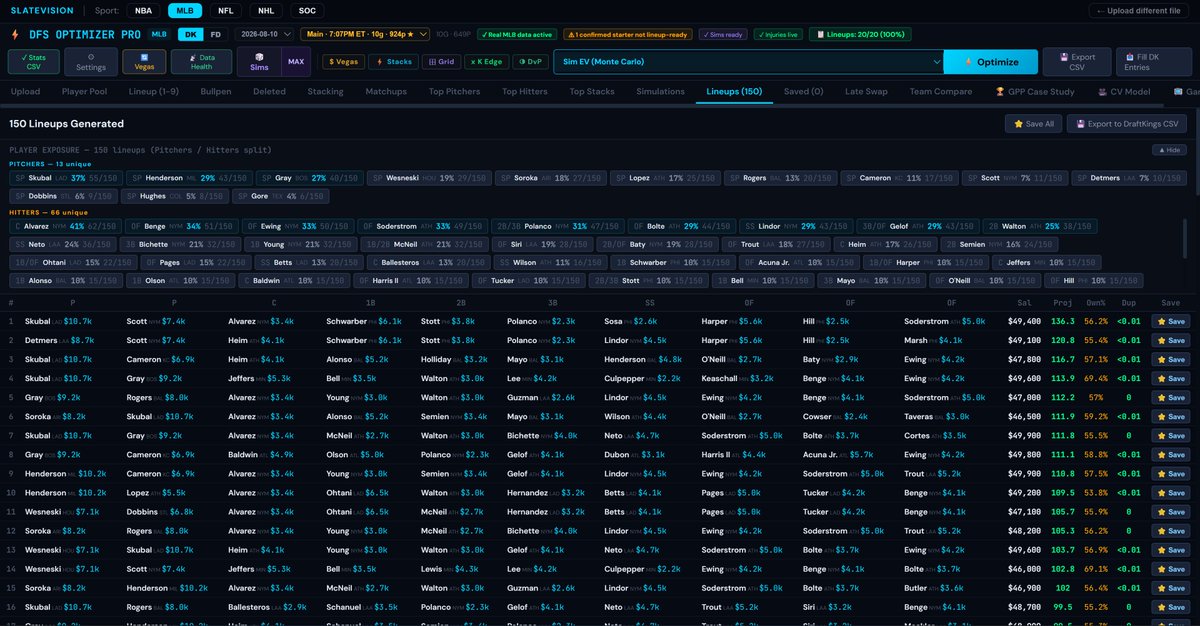
Task: Click the Stats CSV checkmark button
Action: tap(33, 62)
